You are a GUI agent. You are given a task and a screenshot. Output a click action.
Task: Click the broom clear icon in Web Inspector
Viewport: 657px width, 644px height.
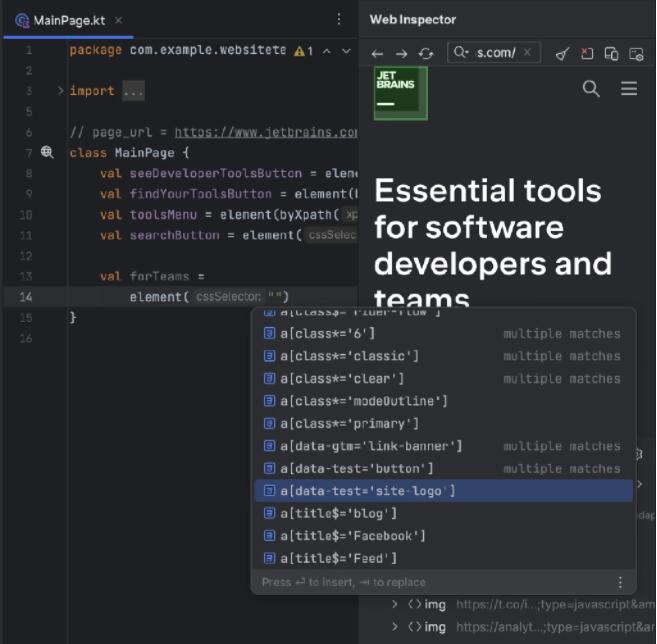click(x=562, y=53)
